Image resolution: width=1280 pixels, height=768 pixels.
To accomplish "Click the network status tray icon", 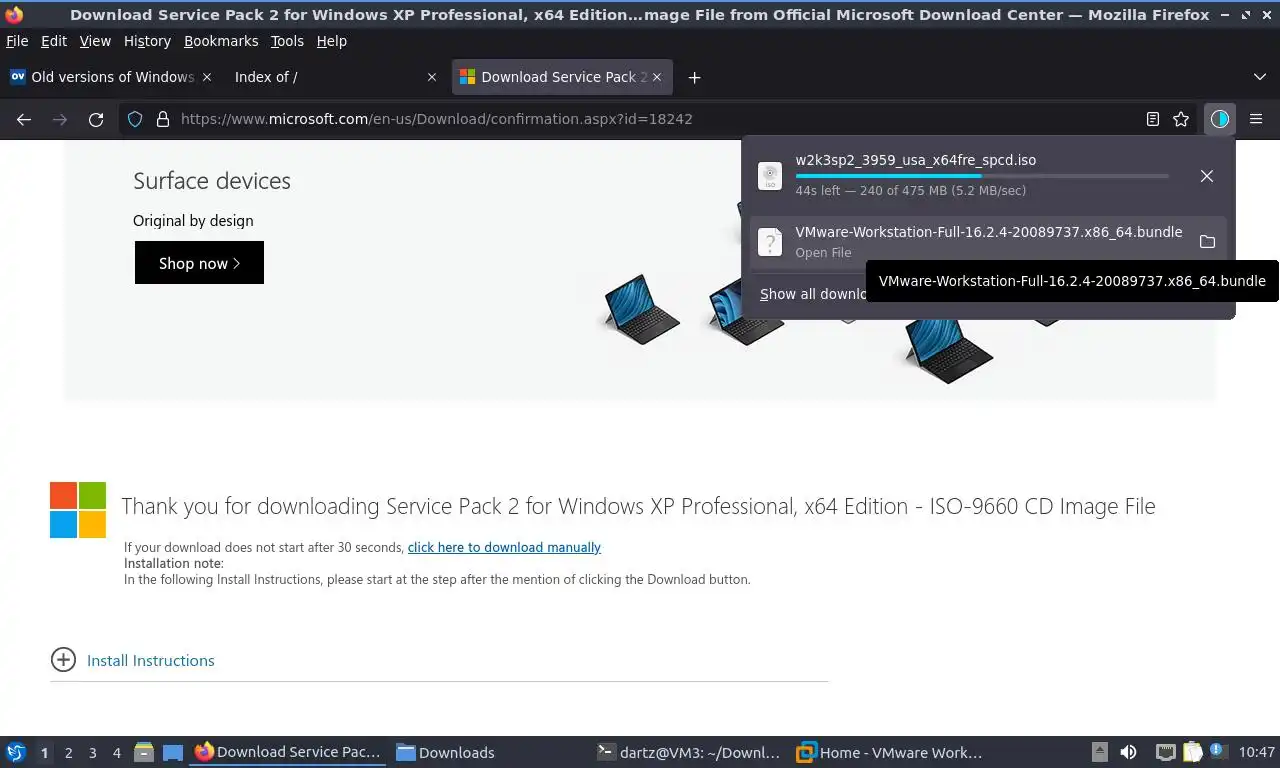I will (1165, 752).
